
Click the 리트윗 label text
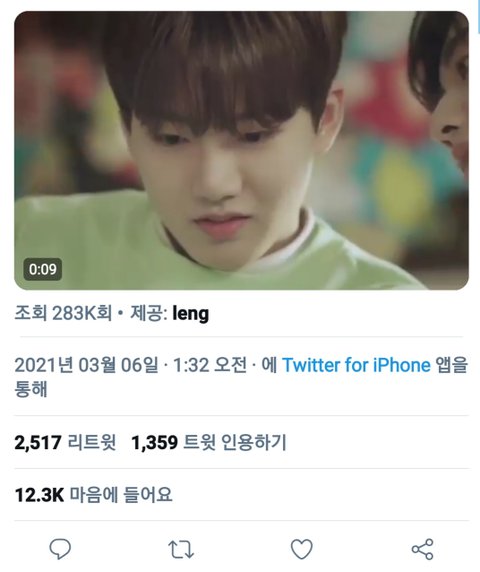[x=92, y=442]
